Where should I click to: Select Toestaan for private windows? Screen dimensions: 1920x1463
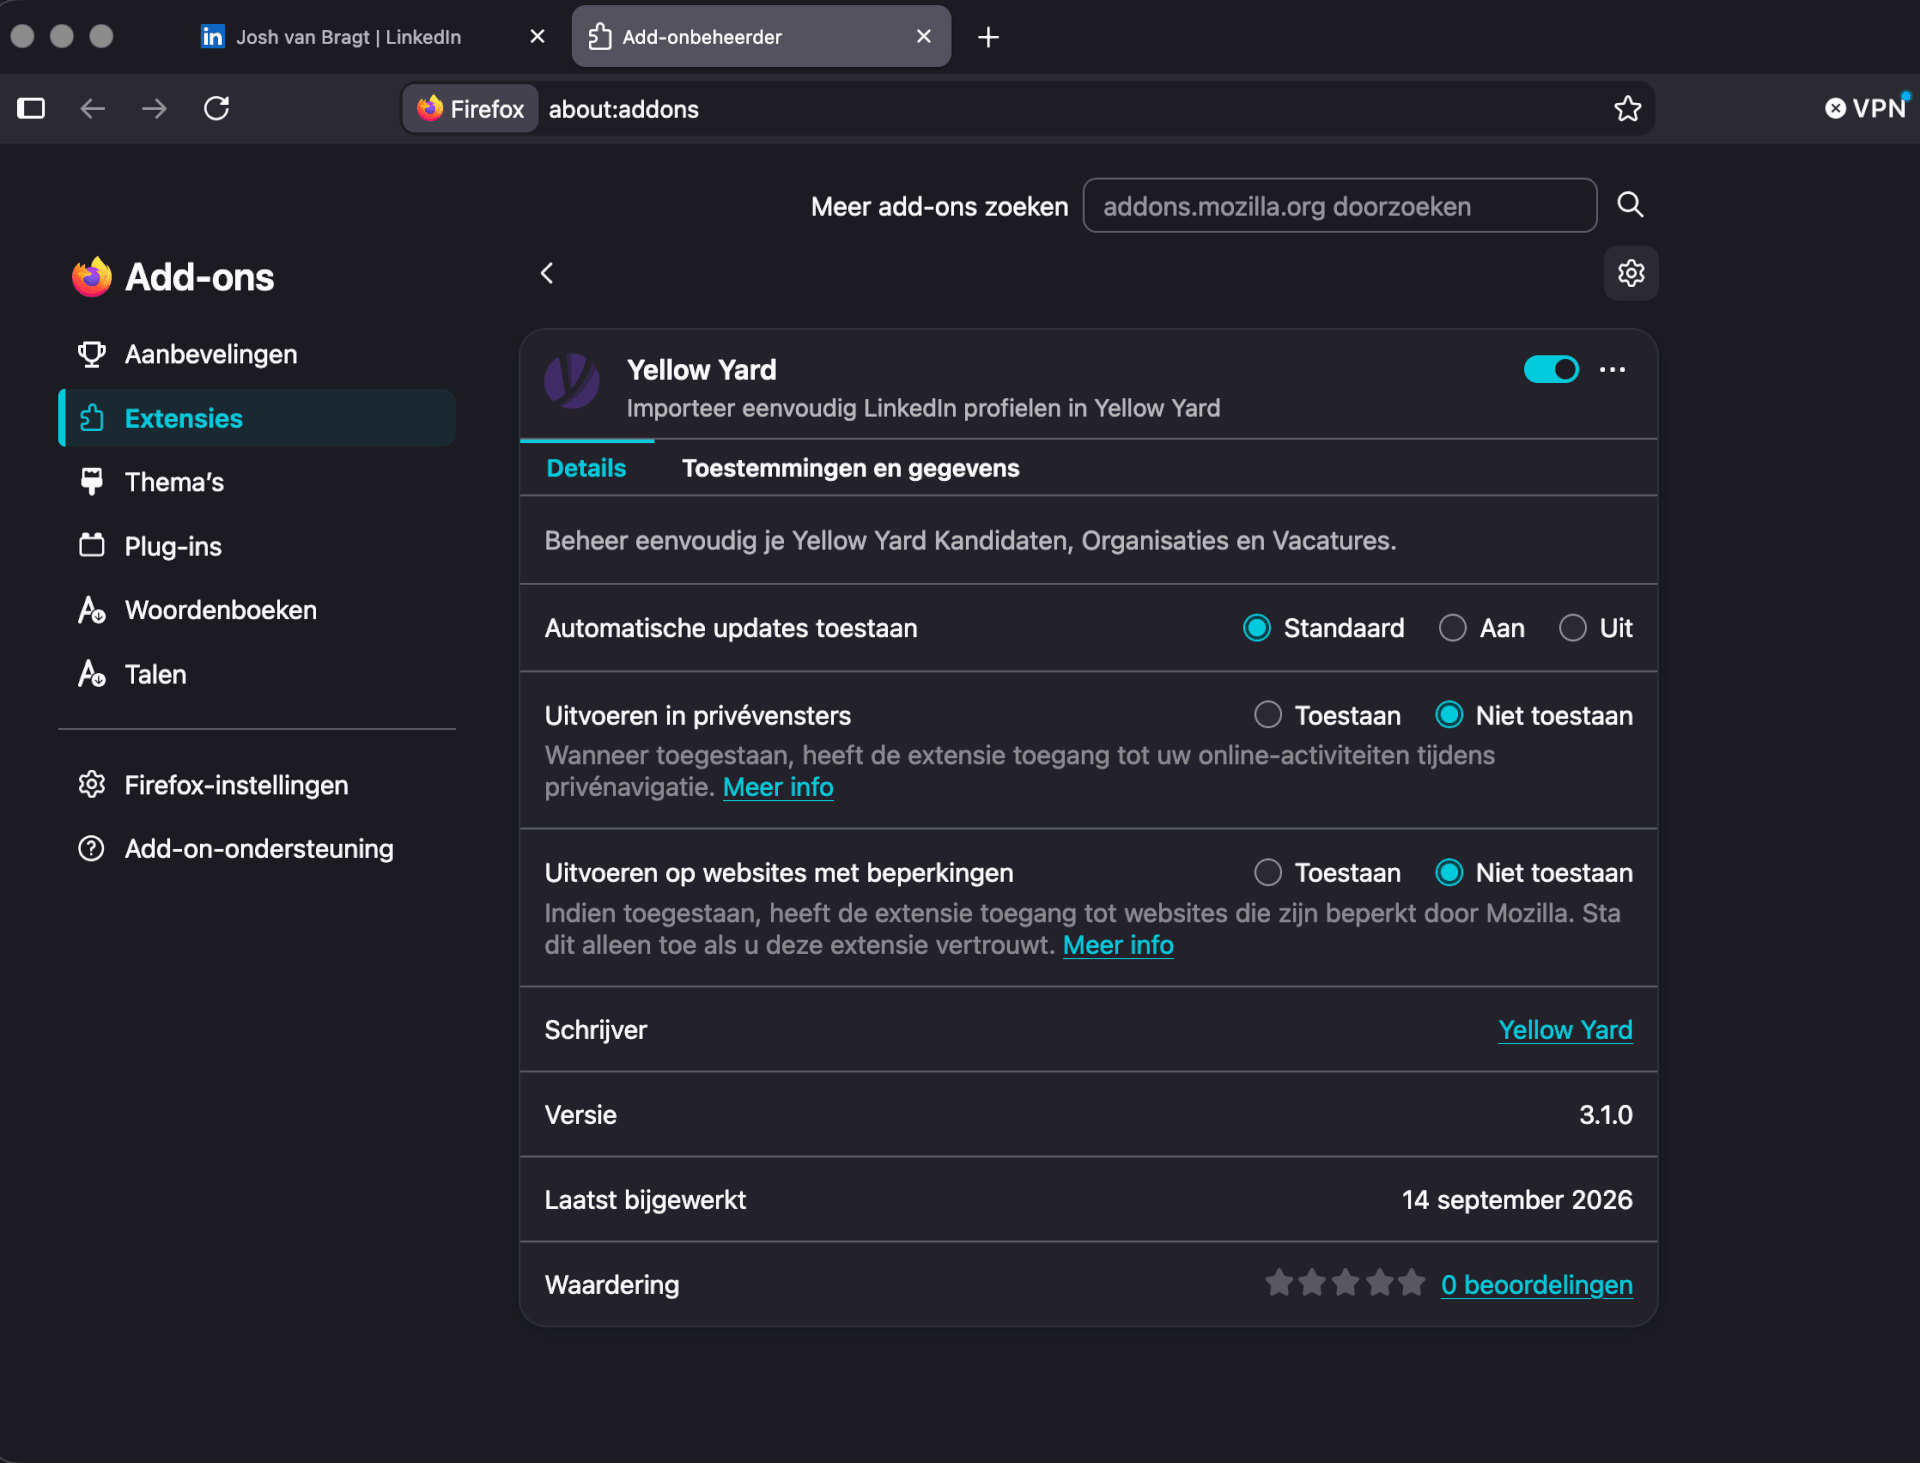pyautogui.click(x=1268, y=715)
